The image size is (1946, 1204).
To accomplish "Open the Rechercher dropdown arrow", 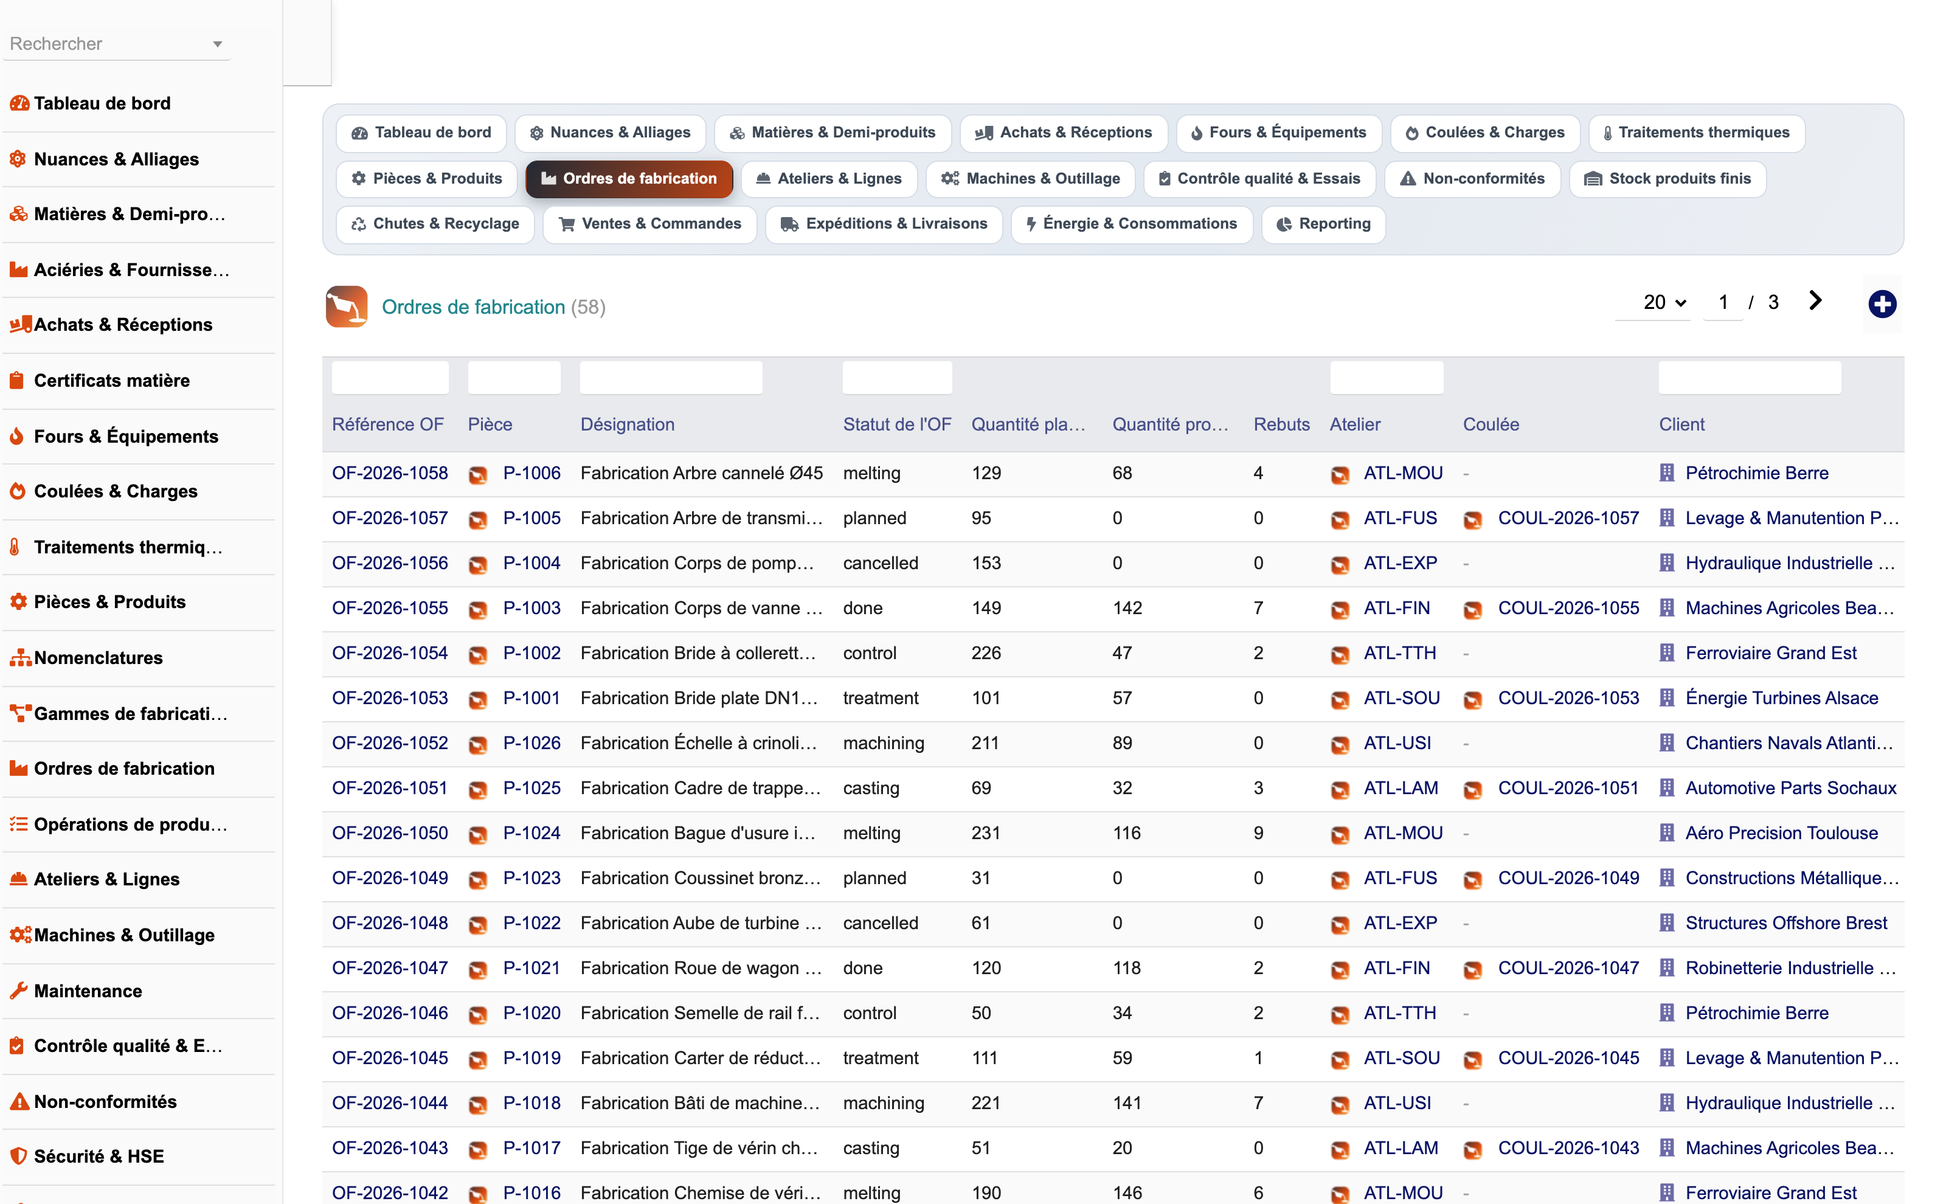I will [217, 44].
